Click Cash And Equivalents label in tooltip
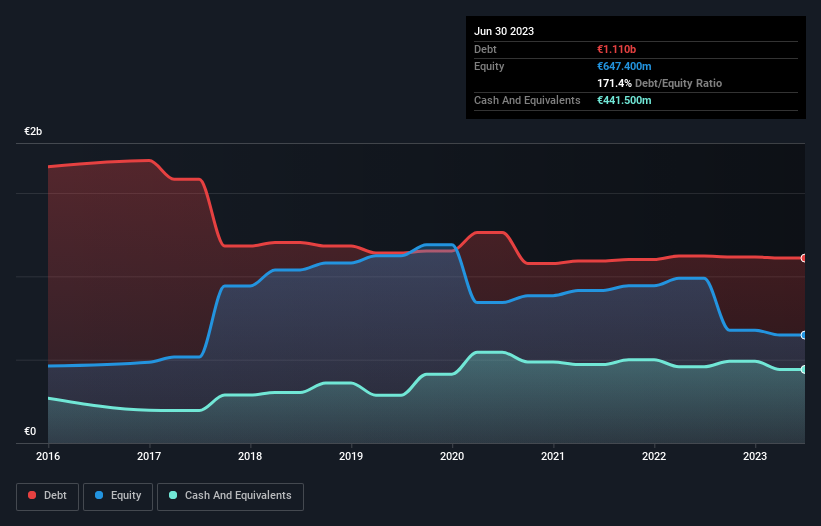The height and width of the screenshot is (526, 821). [527, 100]
